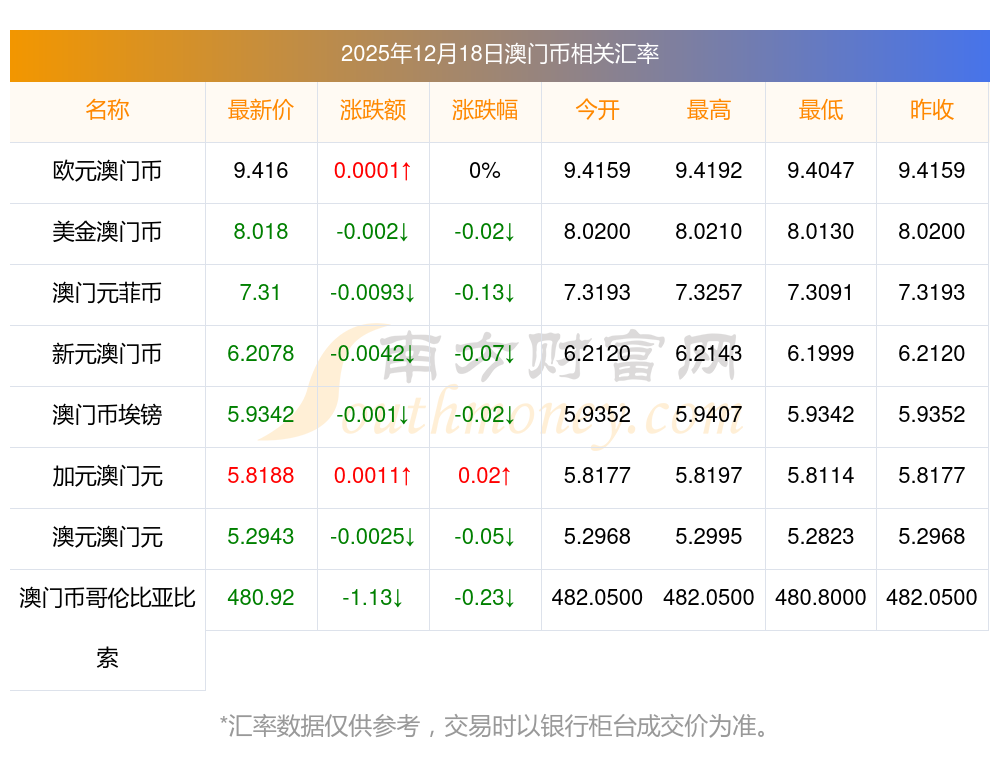
Task: Click the exchange rate disclaimer footnote text
Action: point(495,725)
